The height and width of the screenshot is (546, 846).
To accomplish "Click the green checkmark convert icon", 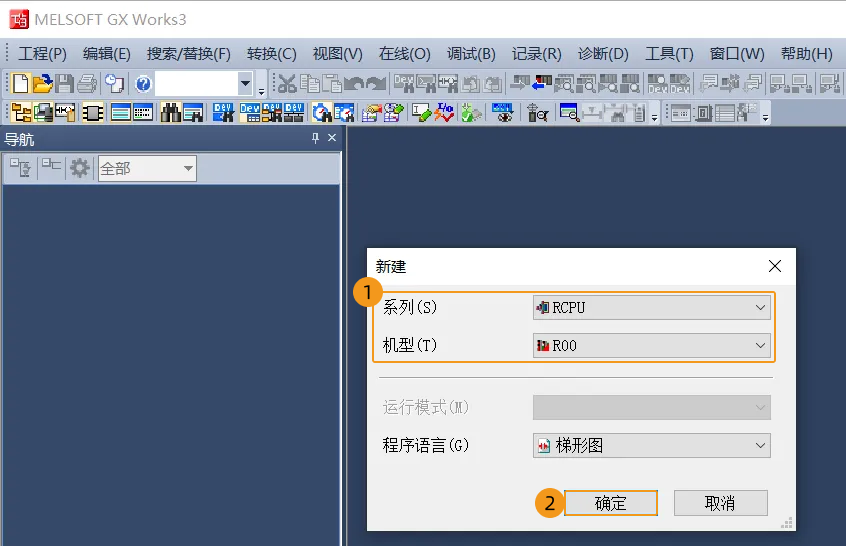I will (471, 113).
